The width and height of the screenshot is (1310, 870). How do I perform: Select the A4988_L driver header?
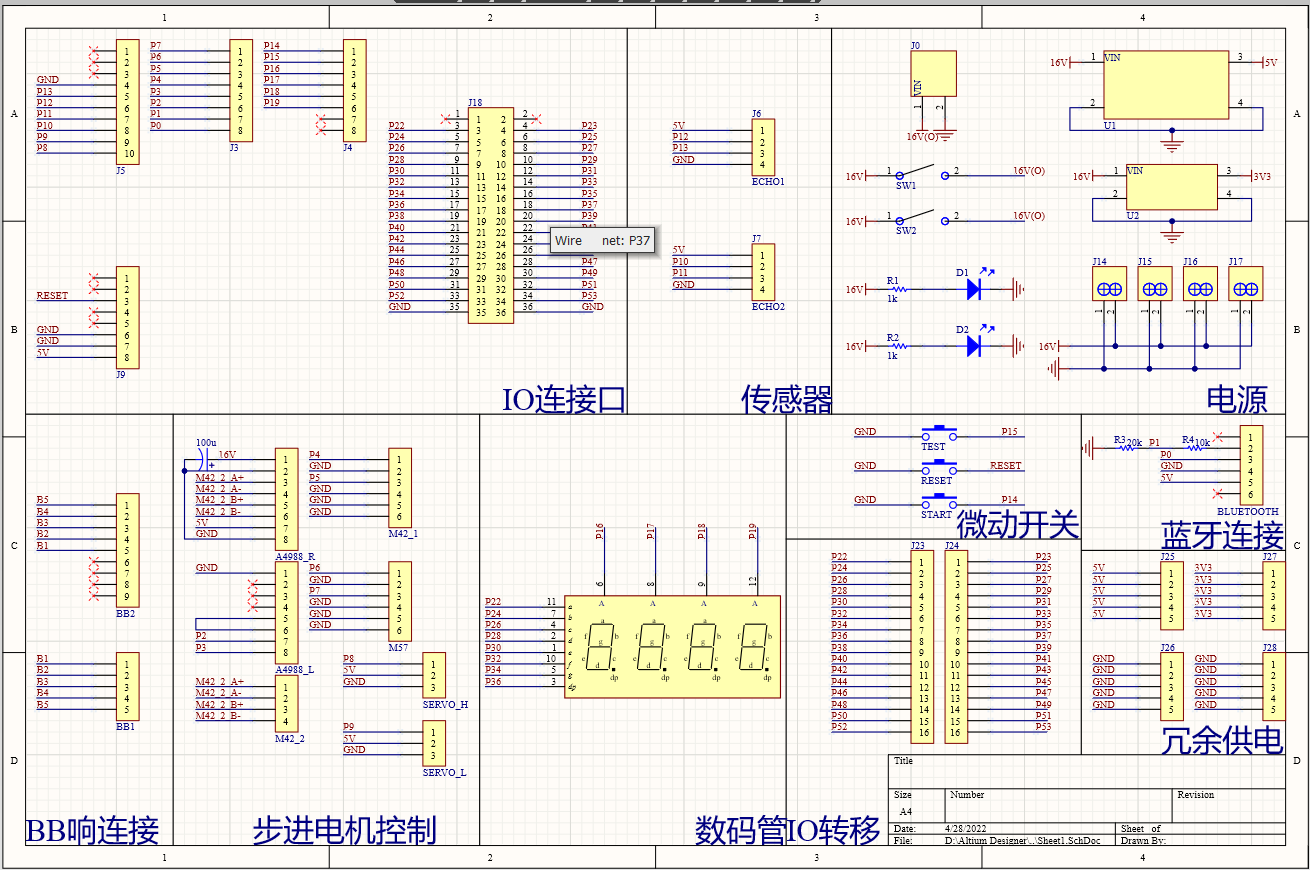(x=286, y=612)
